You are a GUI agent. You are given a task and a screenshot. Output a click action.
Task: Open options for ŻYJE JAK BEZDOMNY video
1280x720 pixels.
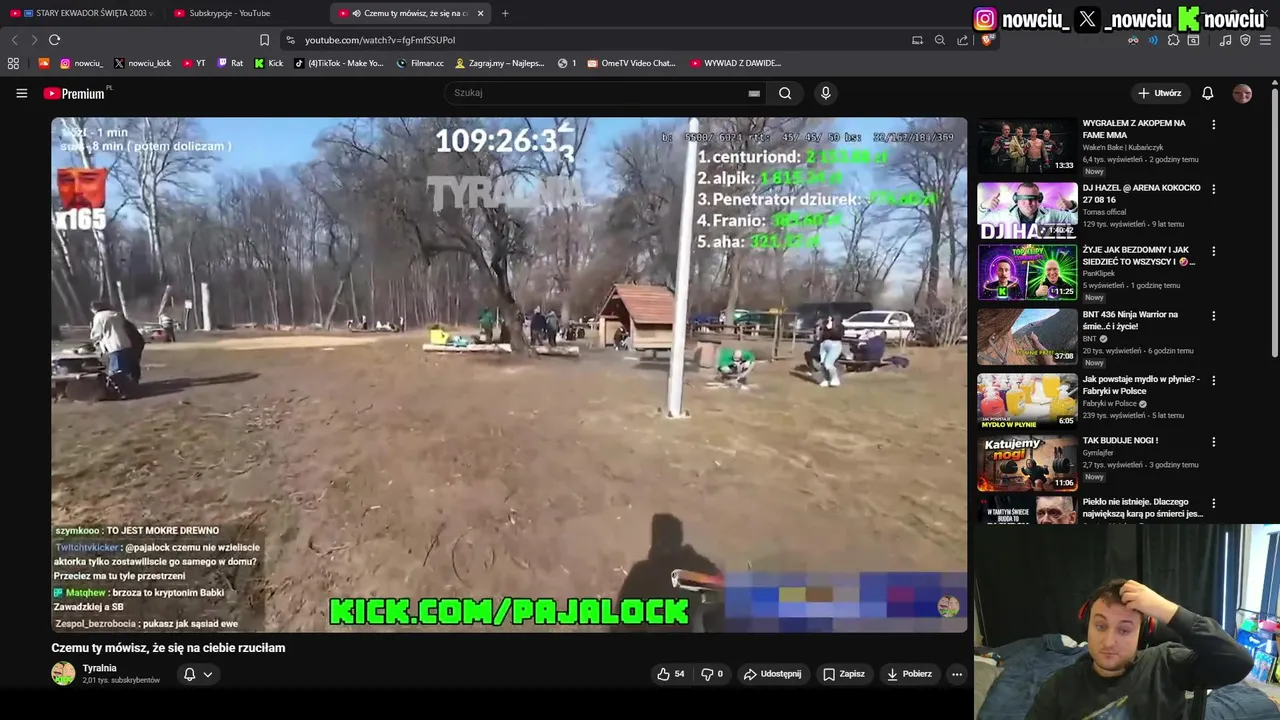click(1213, 252)
